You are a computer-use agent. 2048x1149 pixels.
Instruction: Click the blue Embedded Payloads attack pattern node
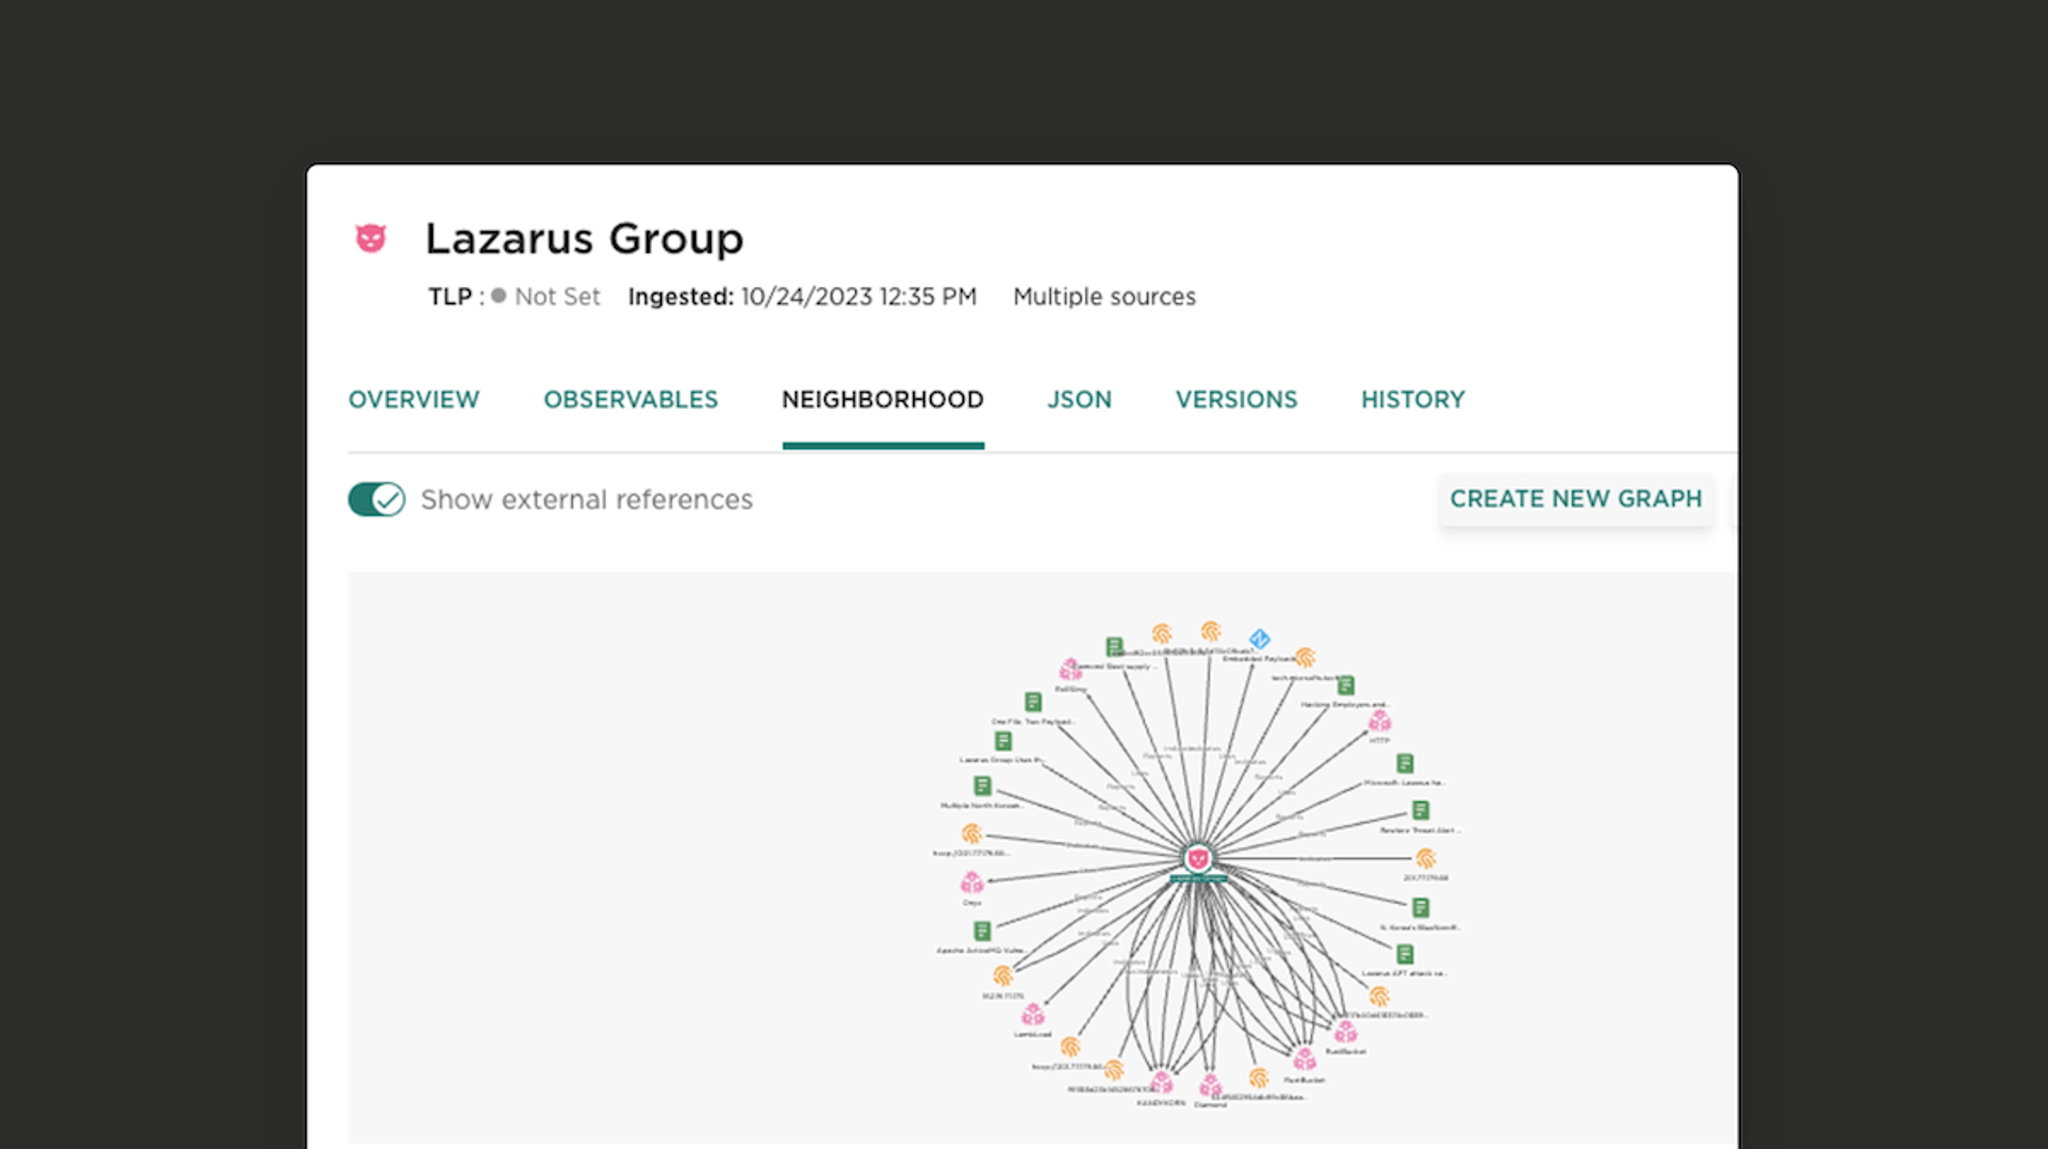point(1260,638)
